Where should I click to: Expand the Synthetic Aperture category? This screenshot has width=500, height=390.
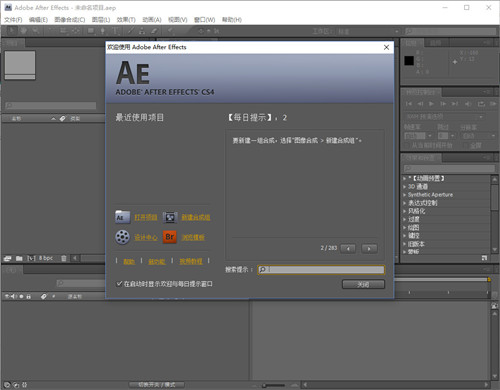(x=405, y=195)
